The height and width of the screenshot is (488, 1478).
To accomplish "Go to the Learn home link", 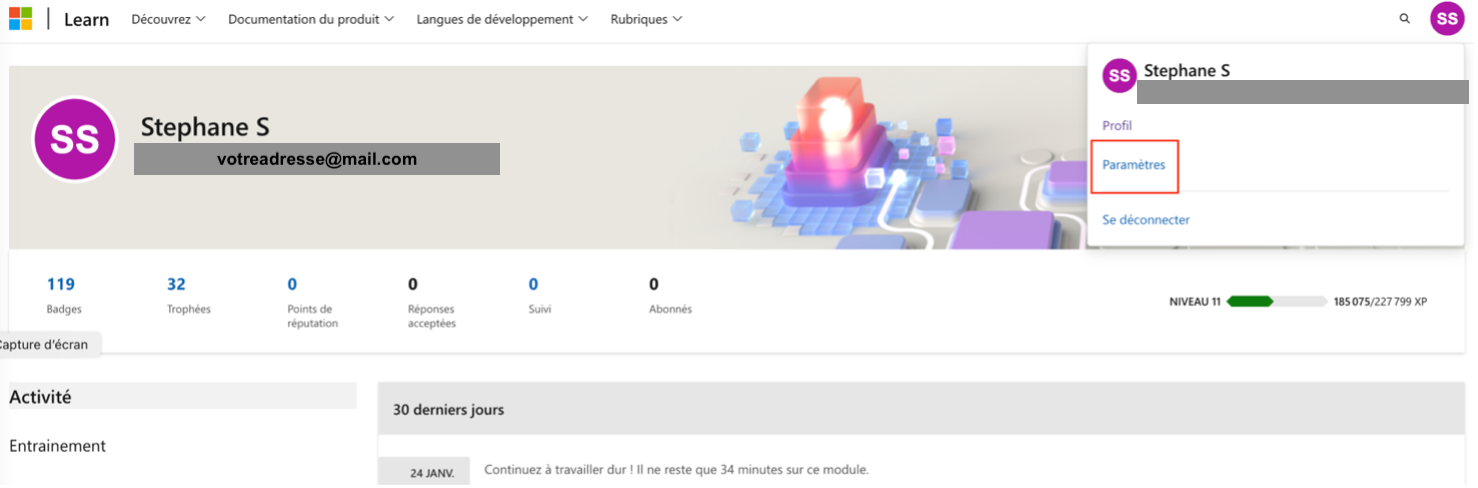I will tap(86, 20).
